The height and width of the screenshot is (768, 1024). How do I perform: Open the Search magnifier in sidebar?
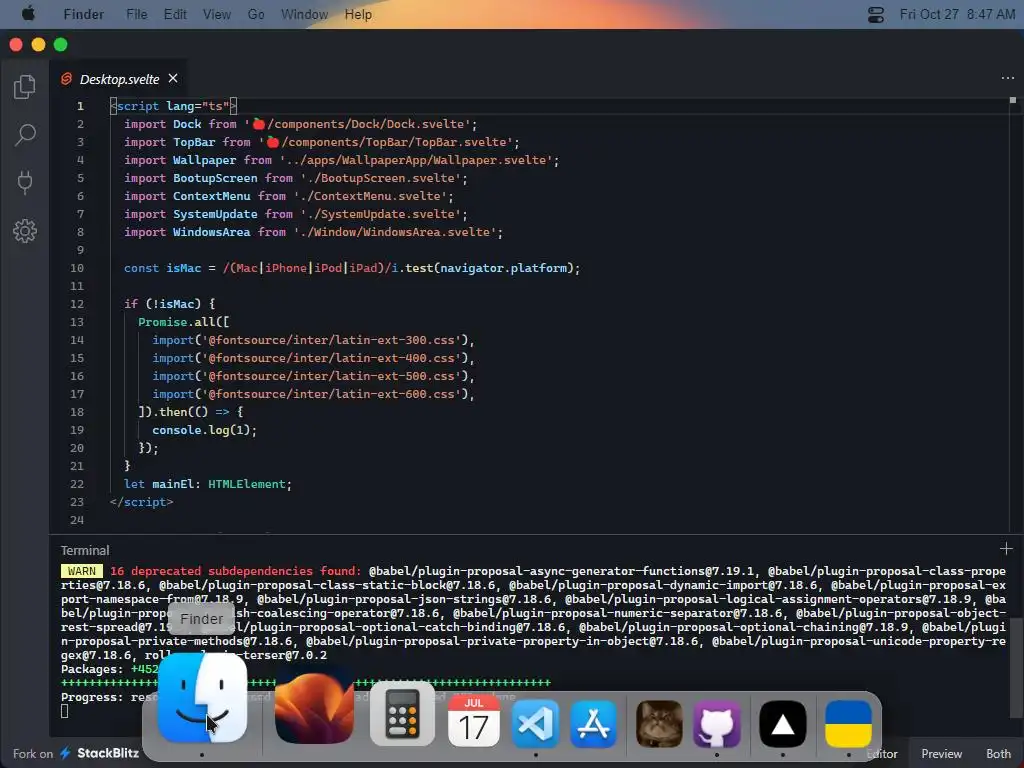coord(25,135)
